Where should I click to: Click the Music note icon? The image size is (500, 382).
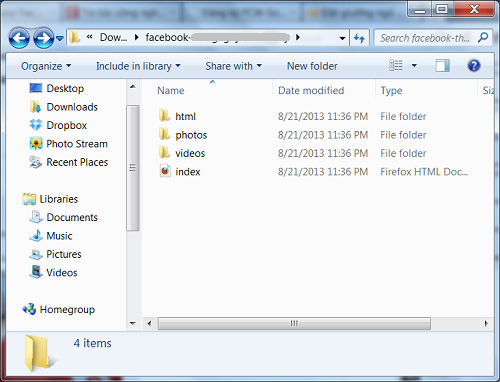[x=36, y=236]
